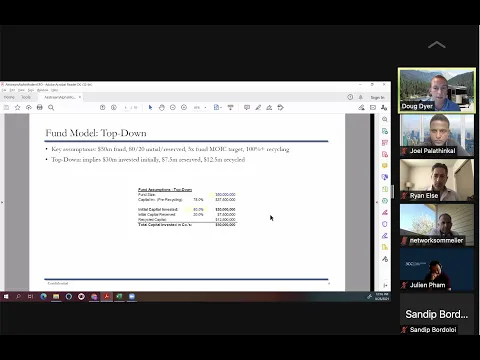Open the Help menu
This screenshot has width=480, height=360.
(54, 90)
